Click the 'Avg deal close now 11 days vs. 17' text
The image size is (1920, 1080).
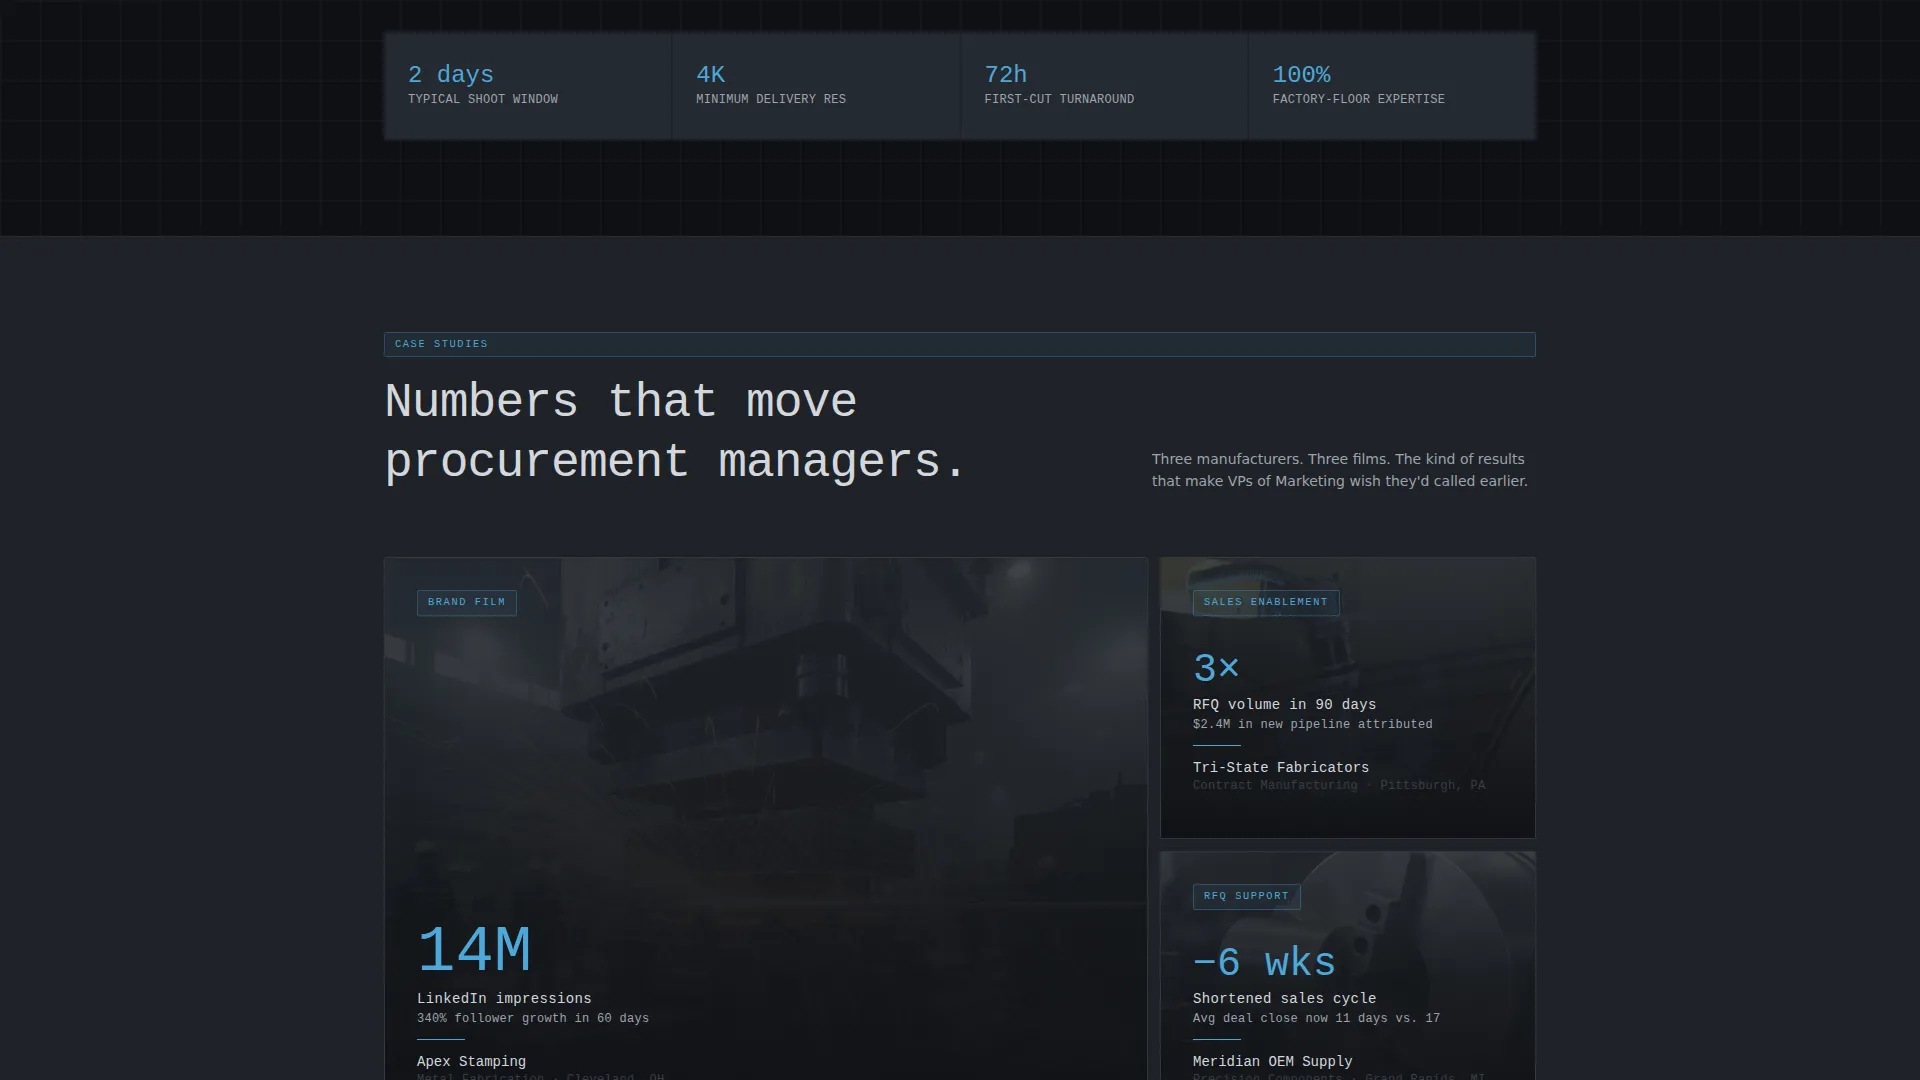tap(1317, 1018)
